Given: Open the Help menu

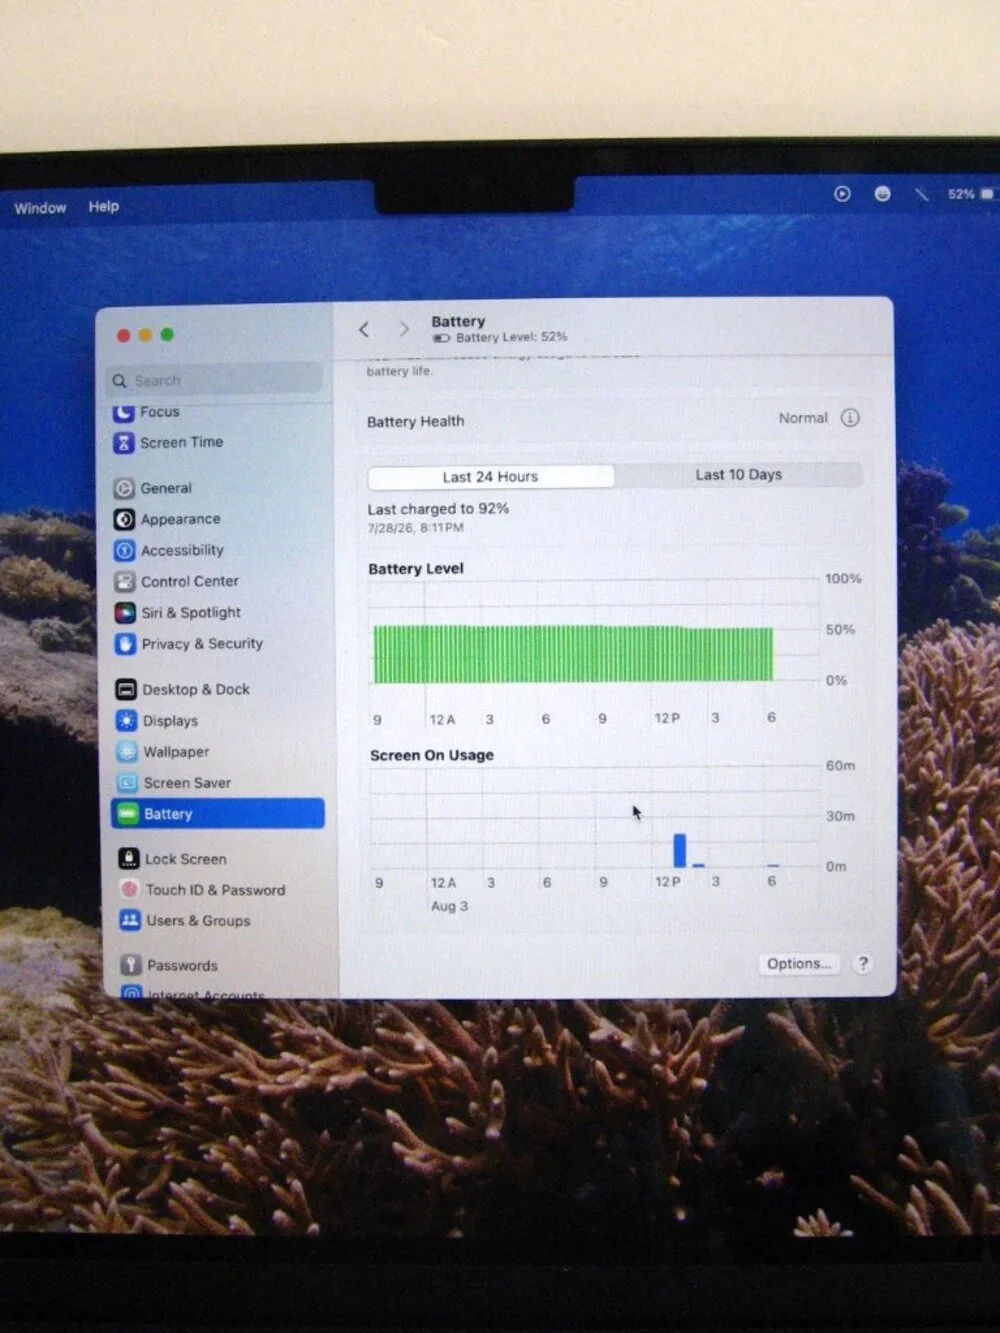Looking at the screenshot, I should point(103,206).
